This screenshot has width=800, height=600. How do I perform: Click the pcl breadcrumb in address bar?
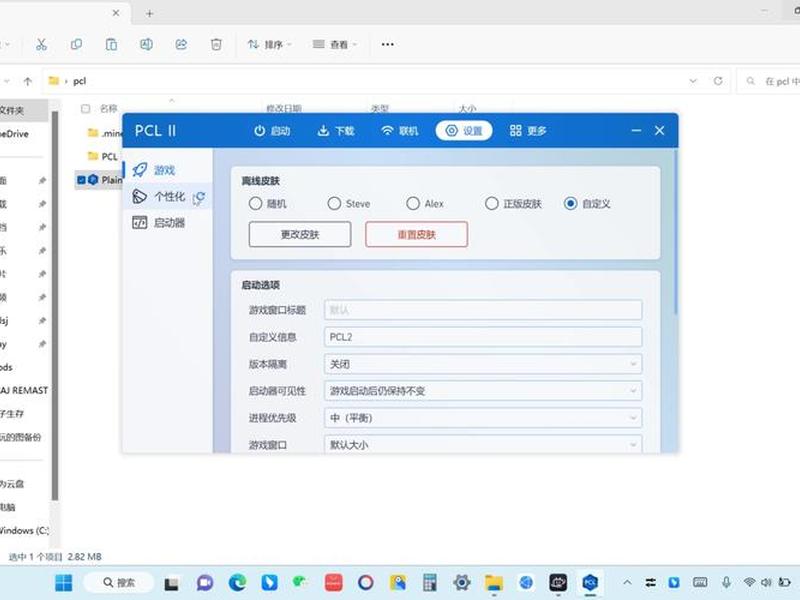pos(80,81)
